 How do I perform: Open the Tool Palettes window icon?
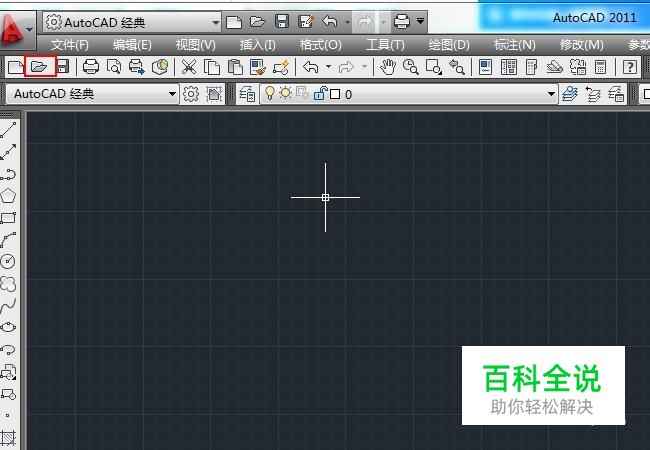point(531,67)
